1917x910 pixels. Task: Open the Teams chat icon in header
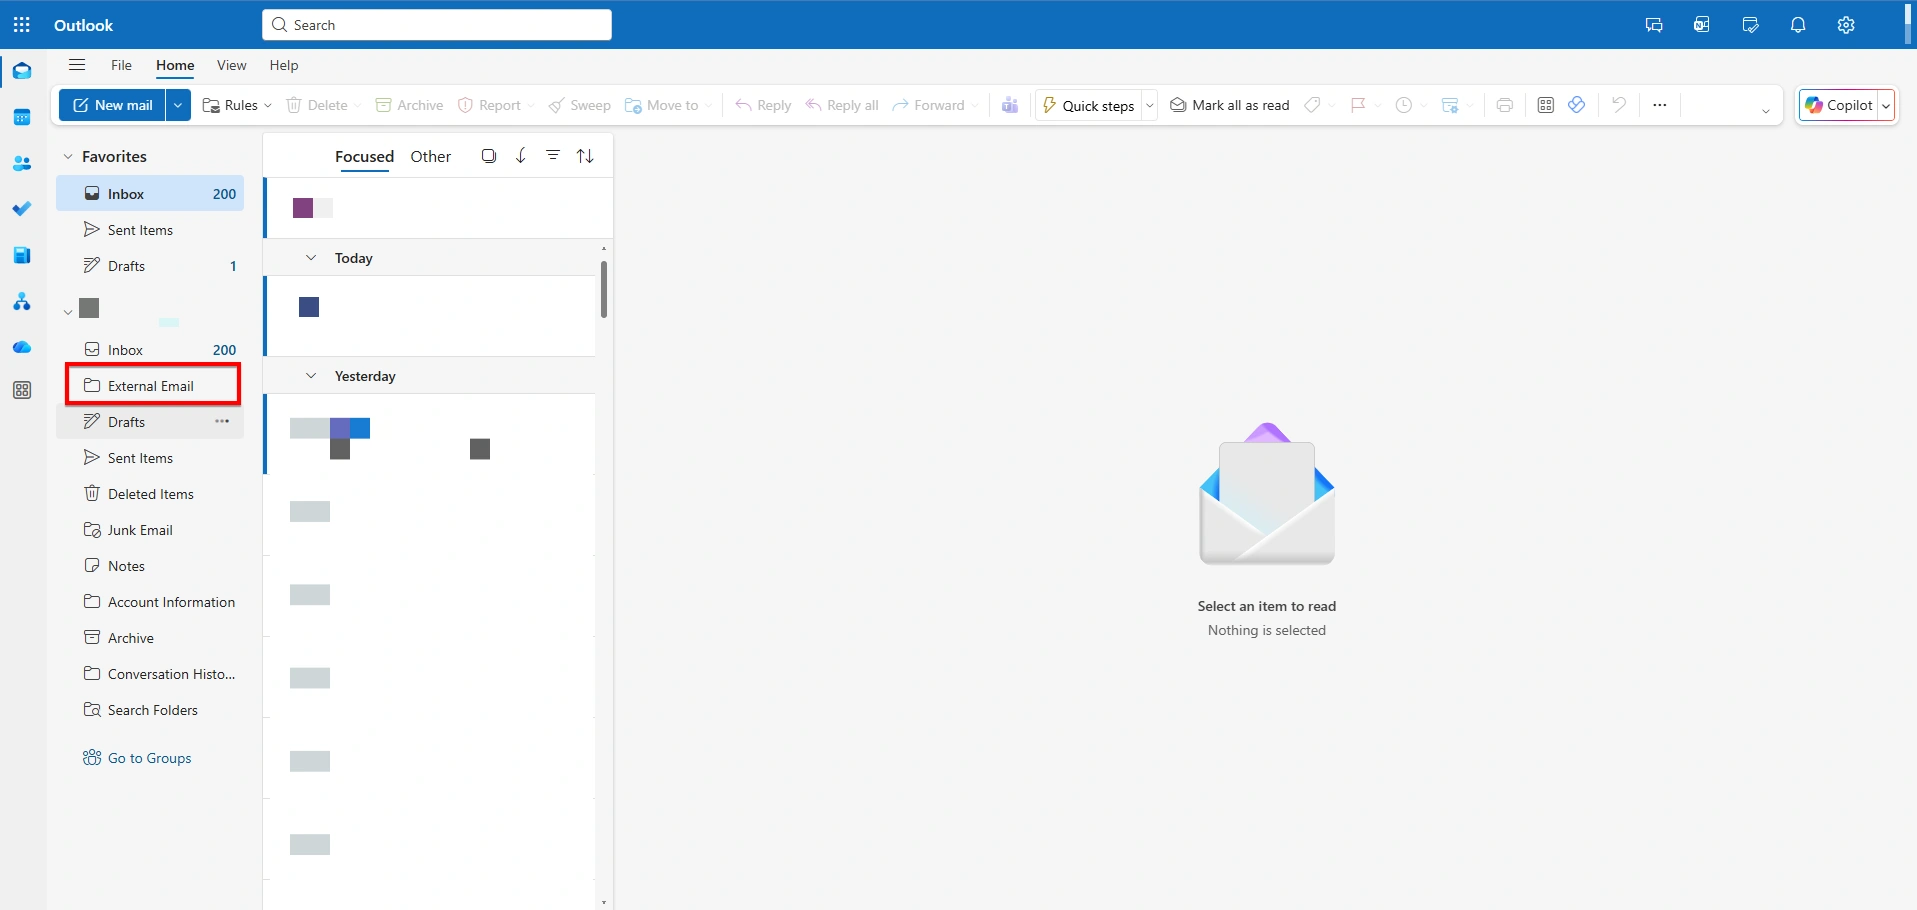1654,25
